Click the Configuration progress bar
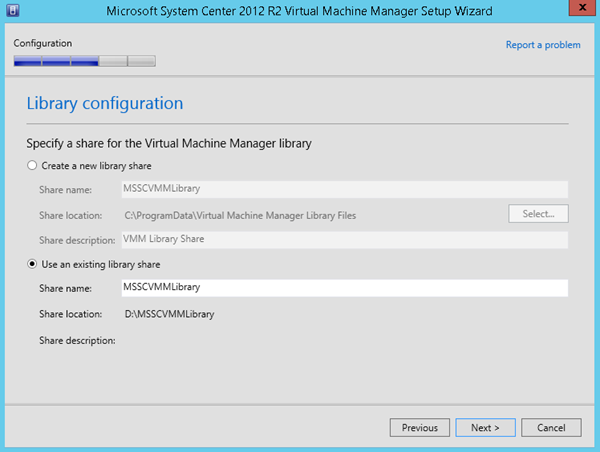The height and width of the screenshot is (452, 600). pos(85,61)
